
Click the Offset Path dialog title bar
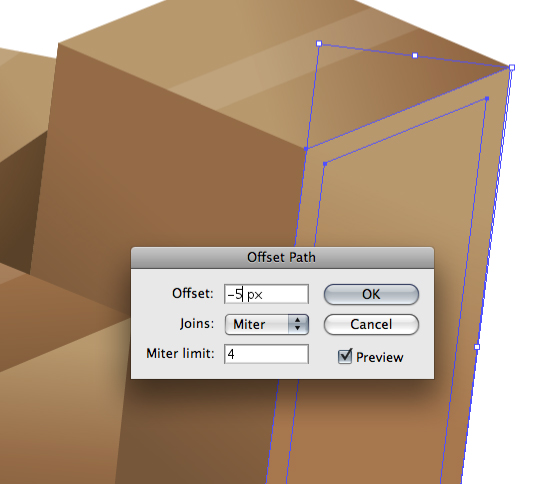[282, 257]
